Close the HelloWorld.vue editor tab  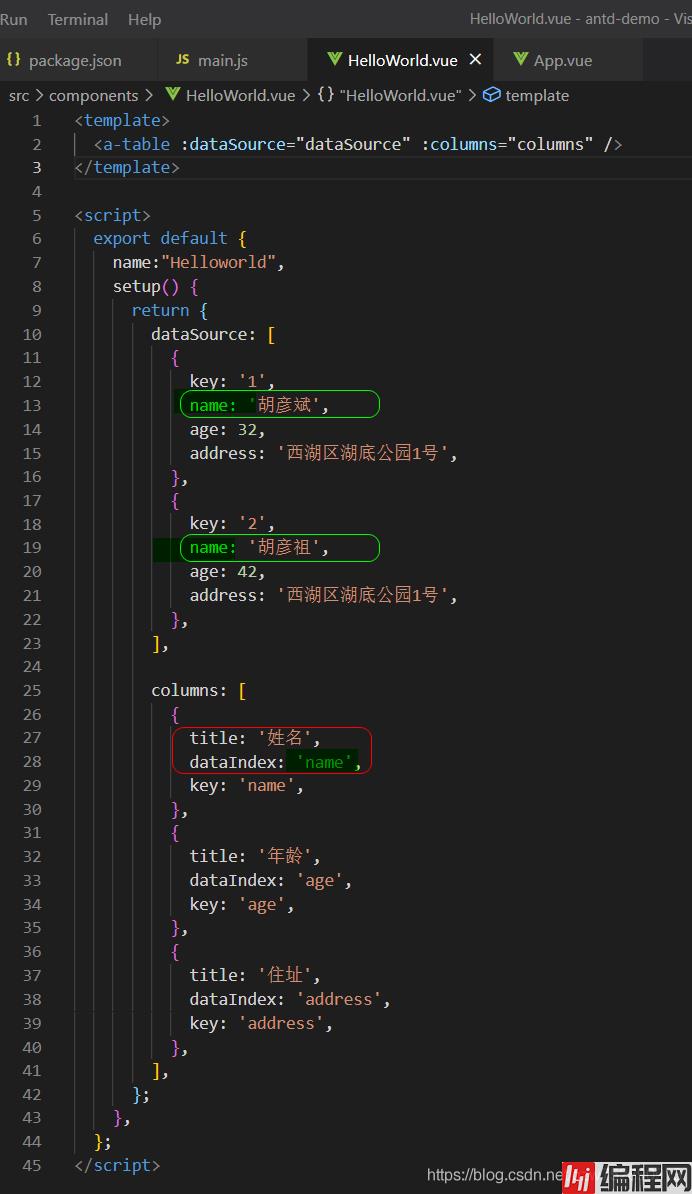click(475, 60)
